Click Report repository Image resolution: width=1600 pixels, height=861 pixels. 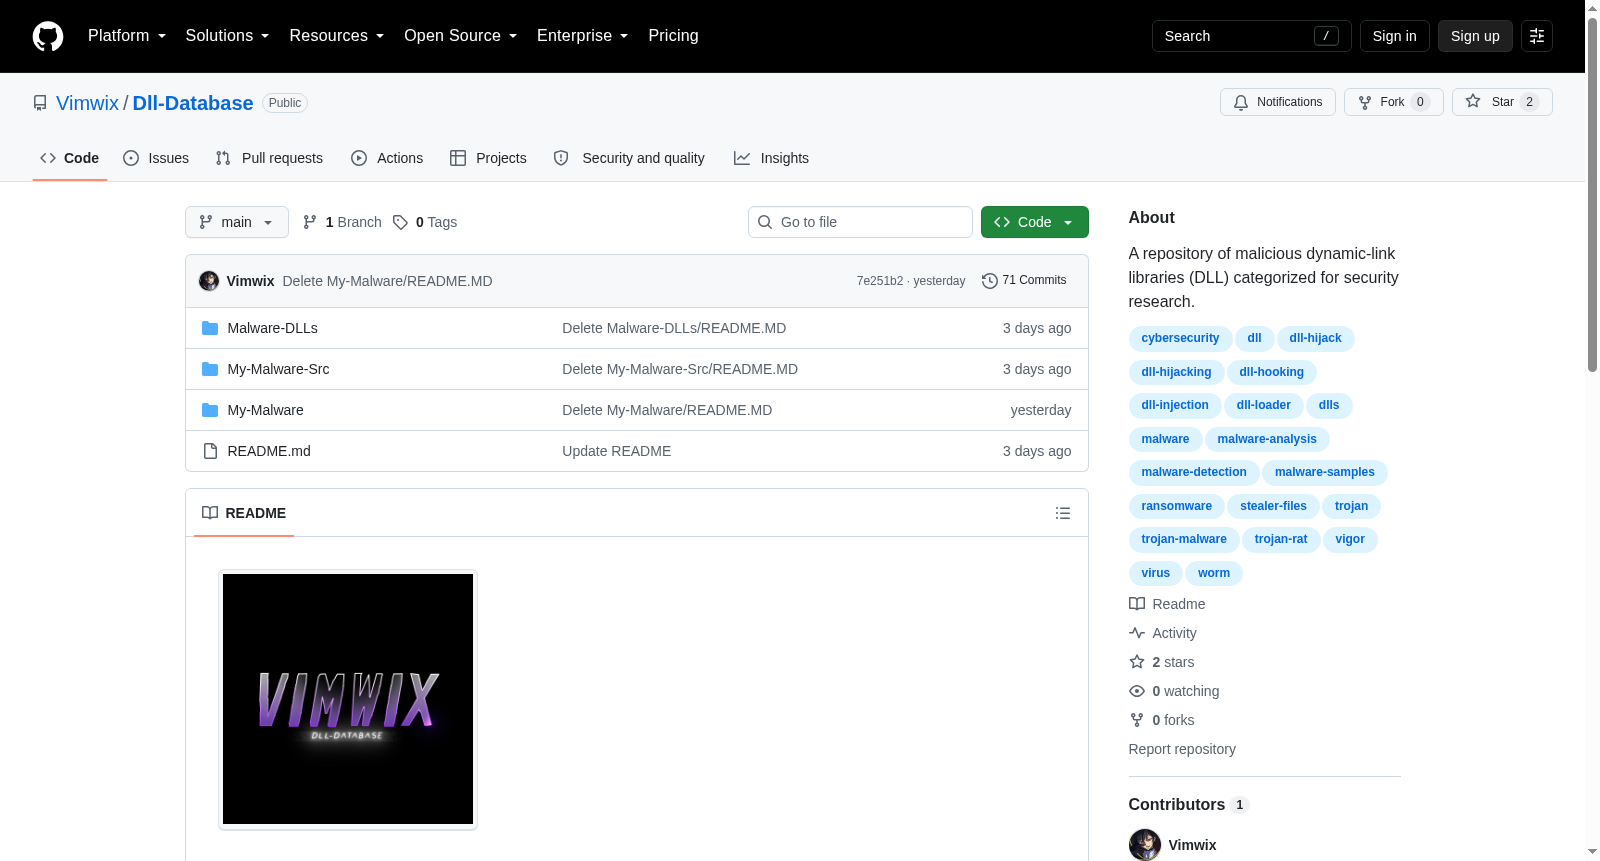point(1182,749)
